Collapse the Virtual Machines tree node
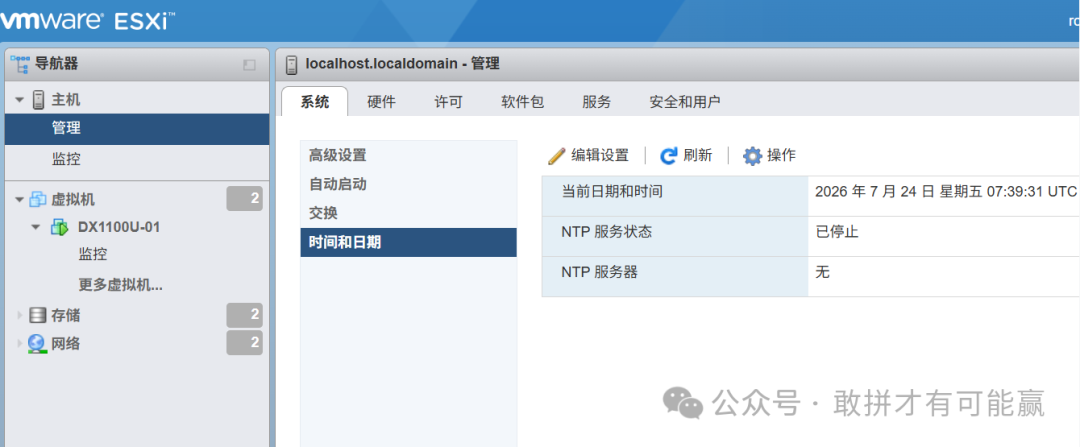1080x447 pixels. click(x=19, y=200)
